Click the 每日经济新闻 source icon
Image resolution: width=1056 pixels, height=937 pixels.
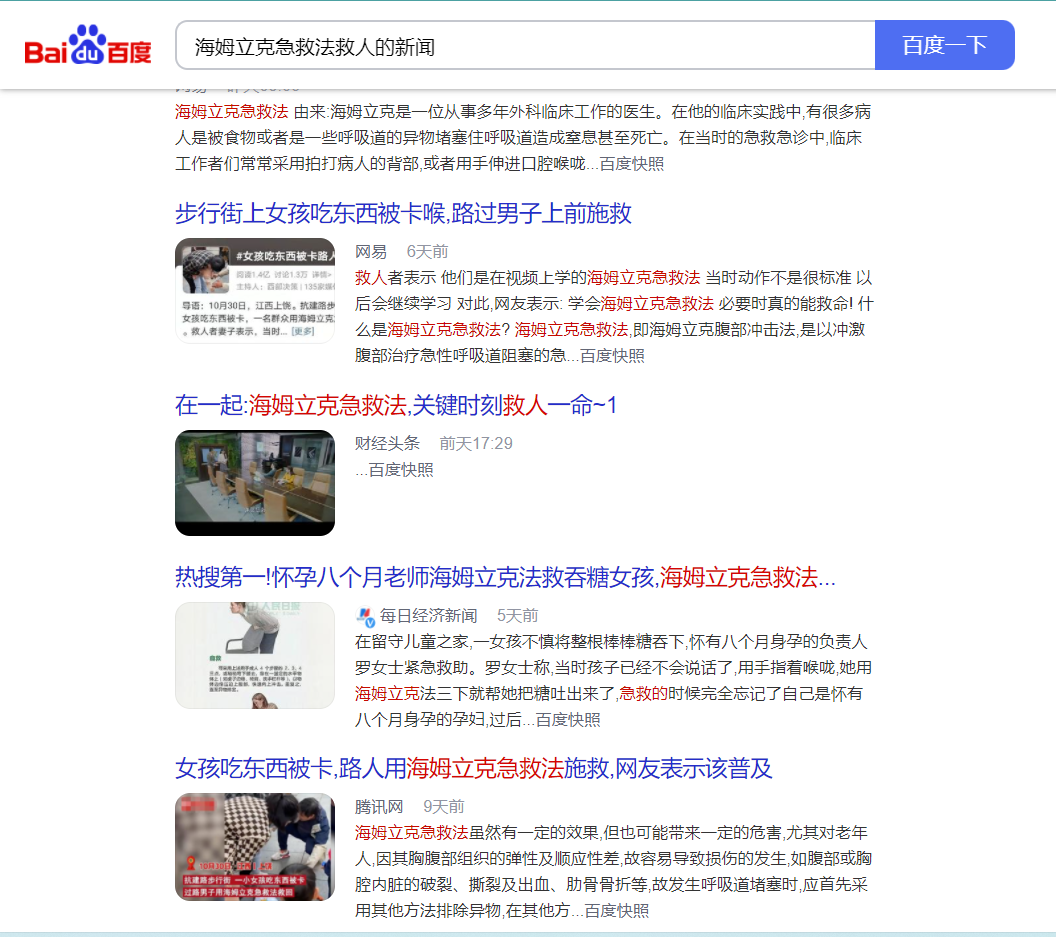tap(365, 616)
